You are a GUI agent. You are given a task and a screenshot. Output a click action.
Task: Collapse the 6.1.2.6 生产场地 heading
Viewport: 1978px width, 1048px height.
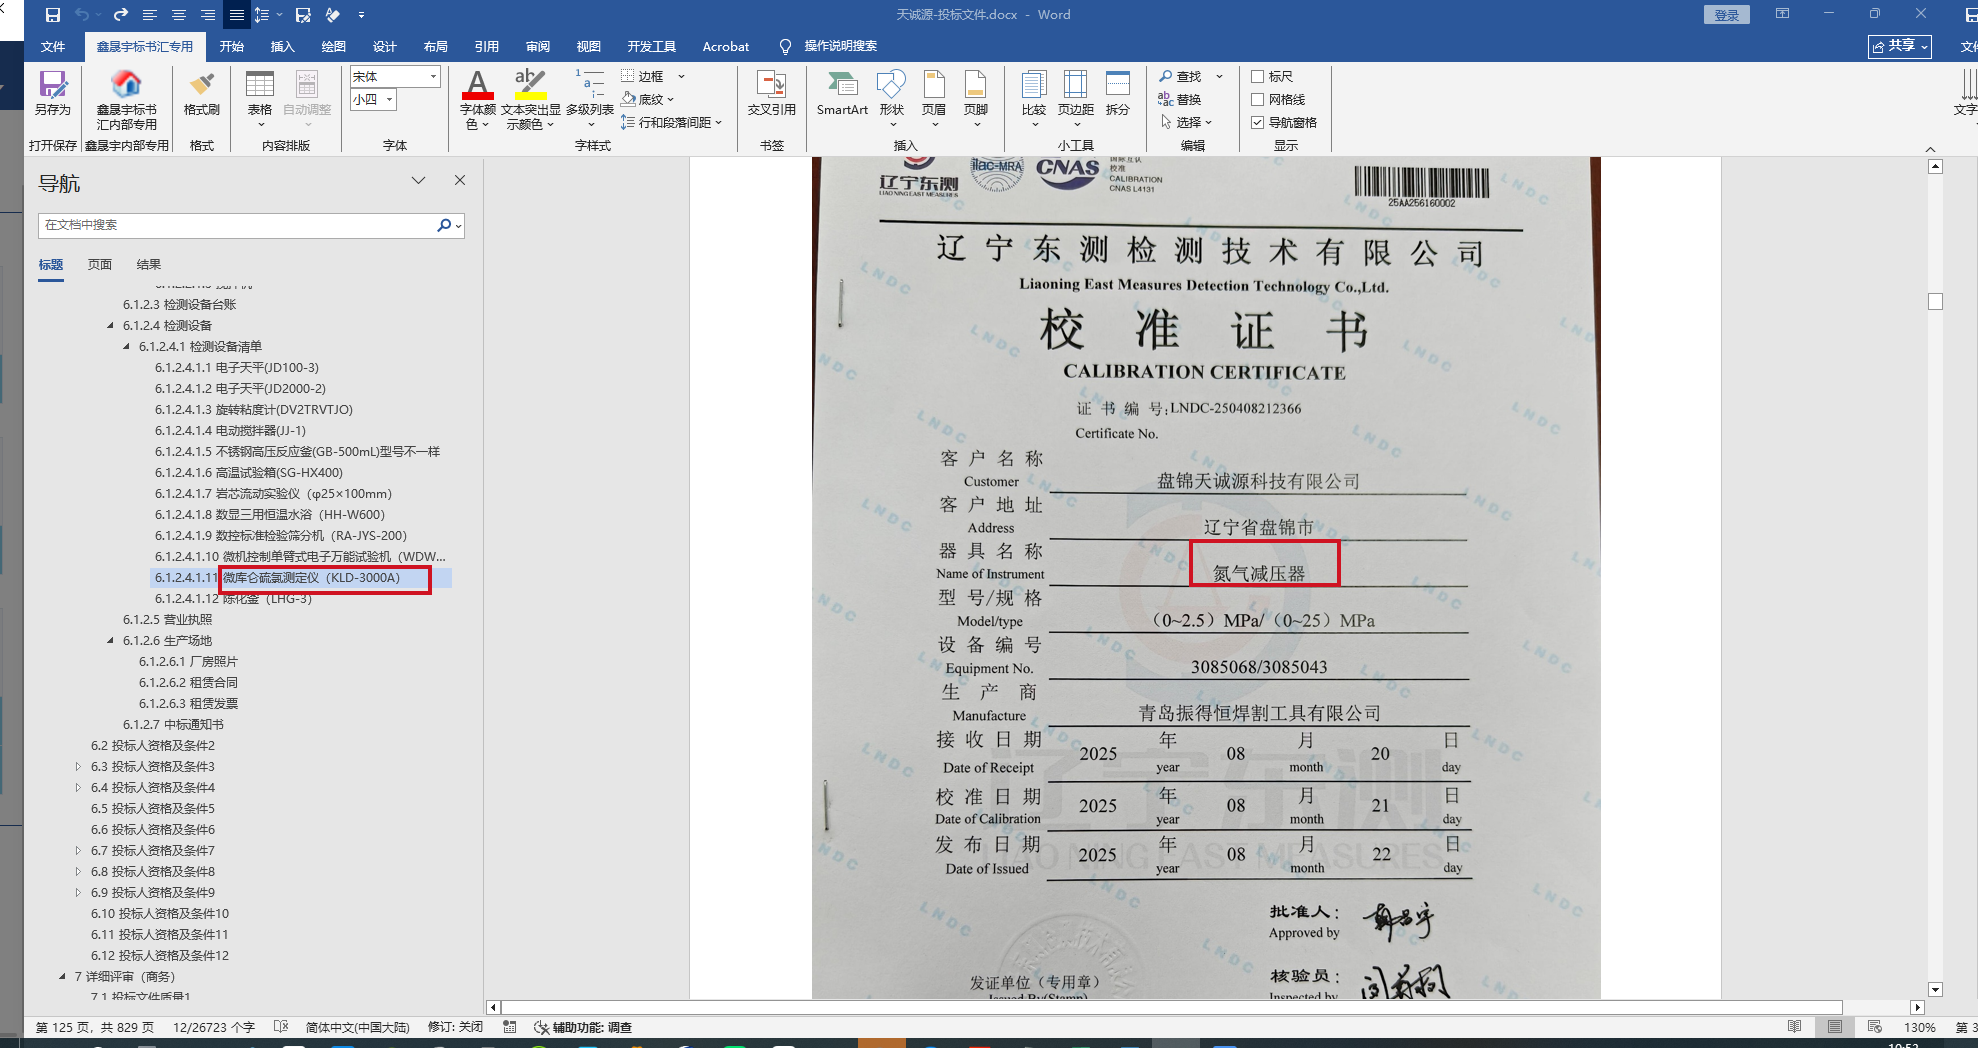tap(110, 640)
